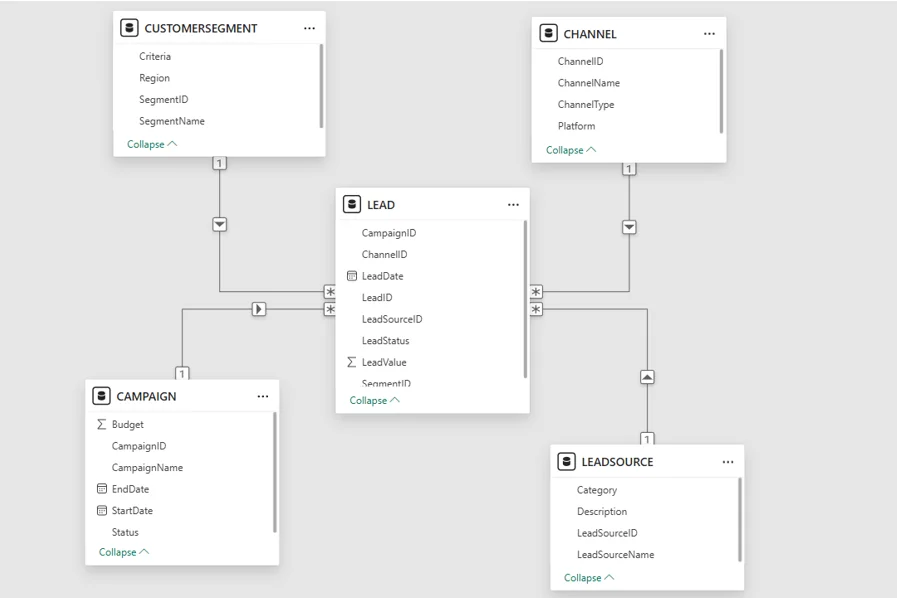Click the table icon on the CAMPAIGN header
The height and width of the screenshot is (598, 897).
101,395
